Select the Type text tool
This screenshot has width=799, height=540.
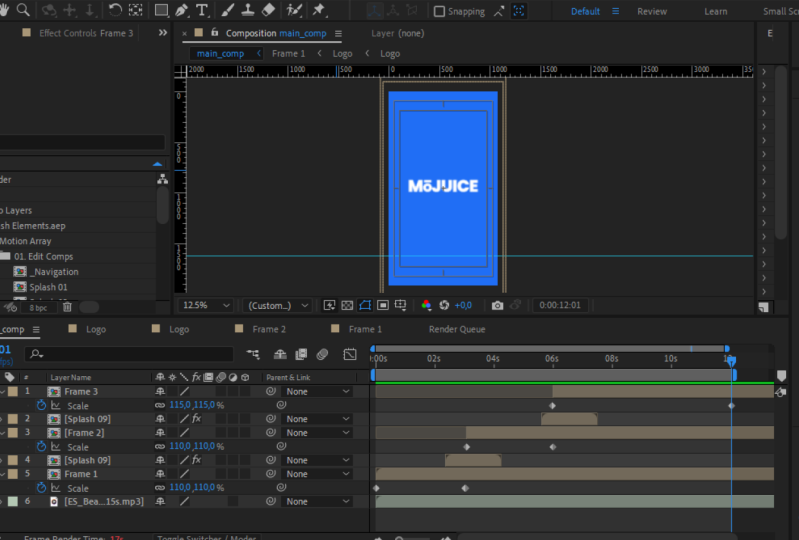click(202, 10)
